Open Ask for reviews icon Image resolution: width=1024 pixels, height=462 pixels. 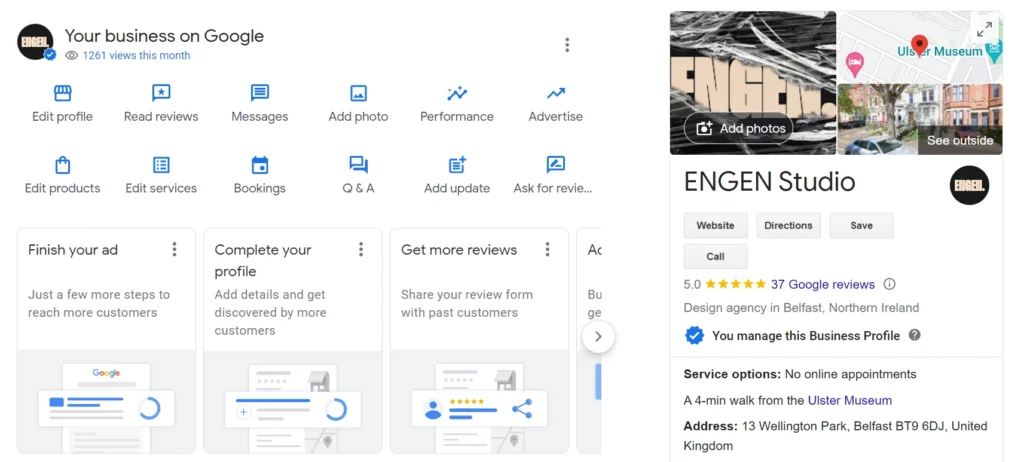pos(556,165)
